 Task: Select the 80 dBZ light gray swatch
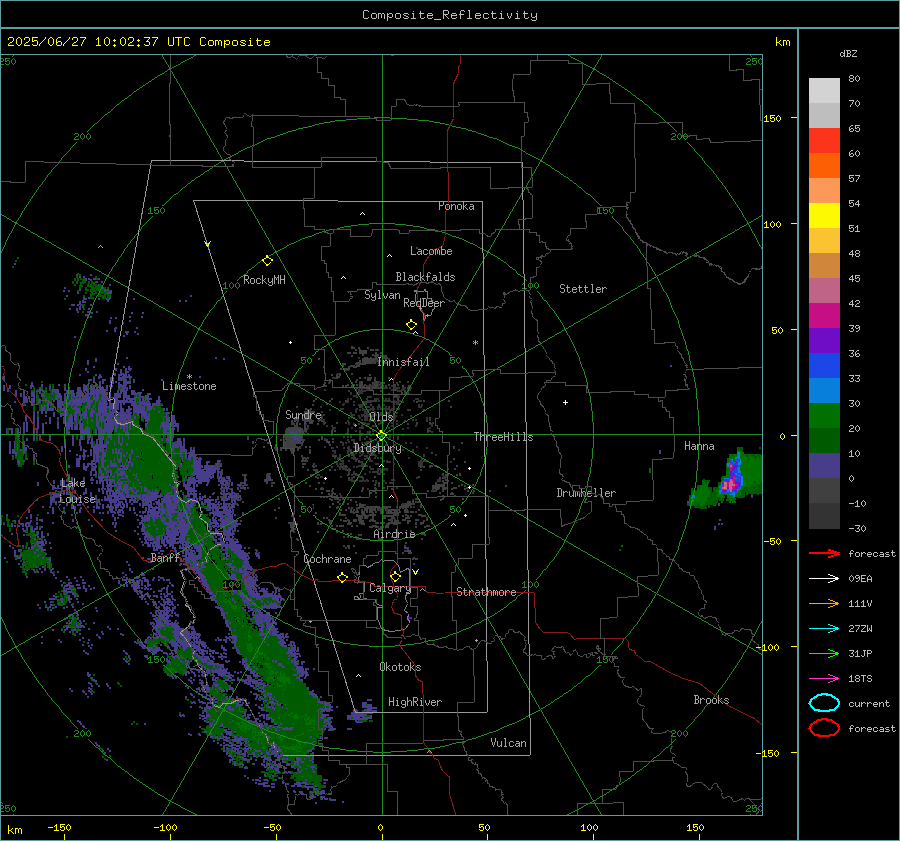824,91
